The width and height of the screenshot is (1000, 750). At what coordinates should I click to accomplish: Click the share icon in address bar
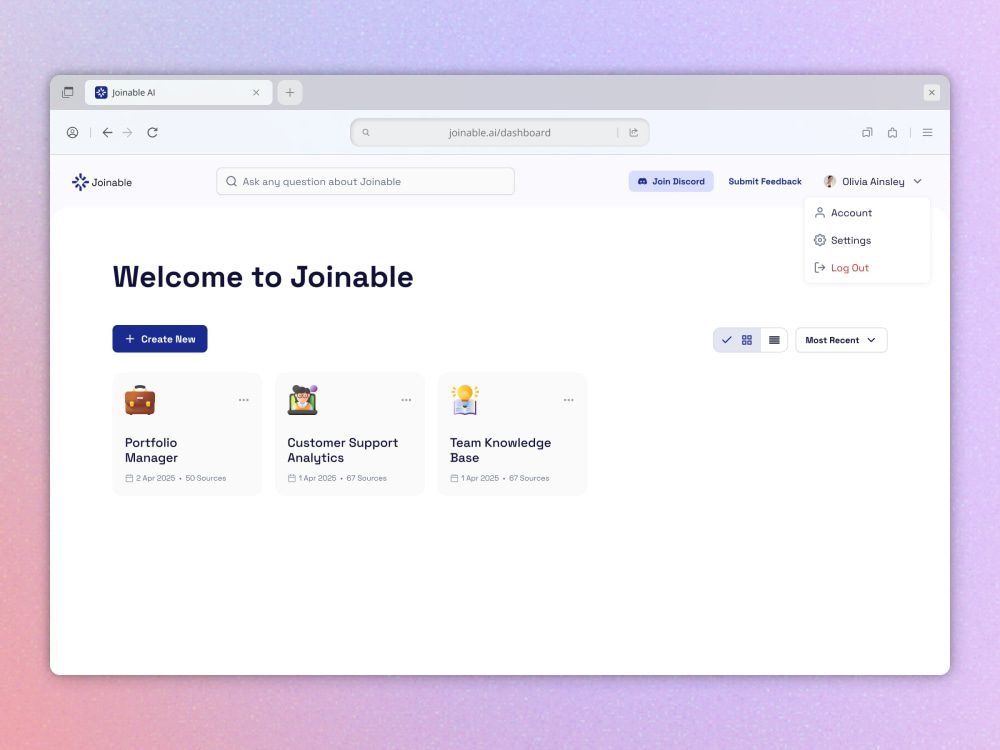click(633, 133)
